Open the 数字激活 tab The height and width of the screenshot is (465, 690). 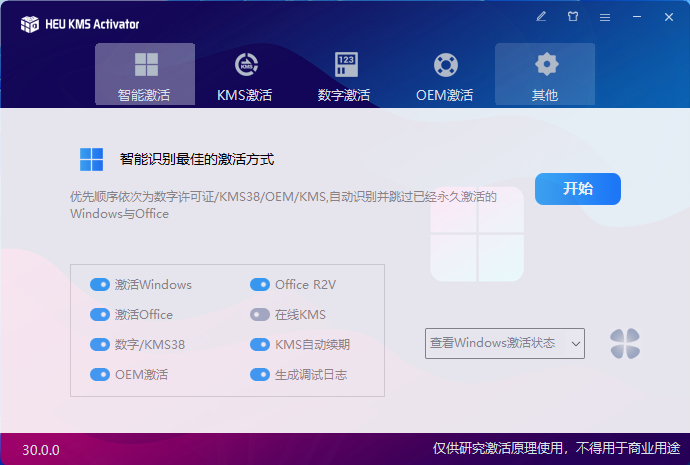(345, 75)
